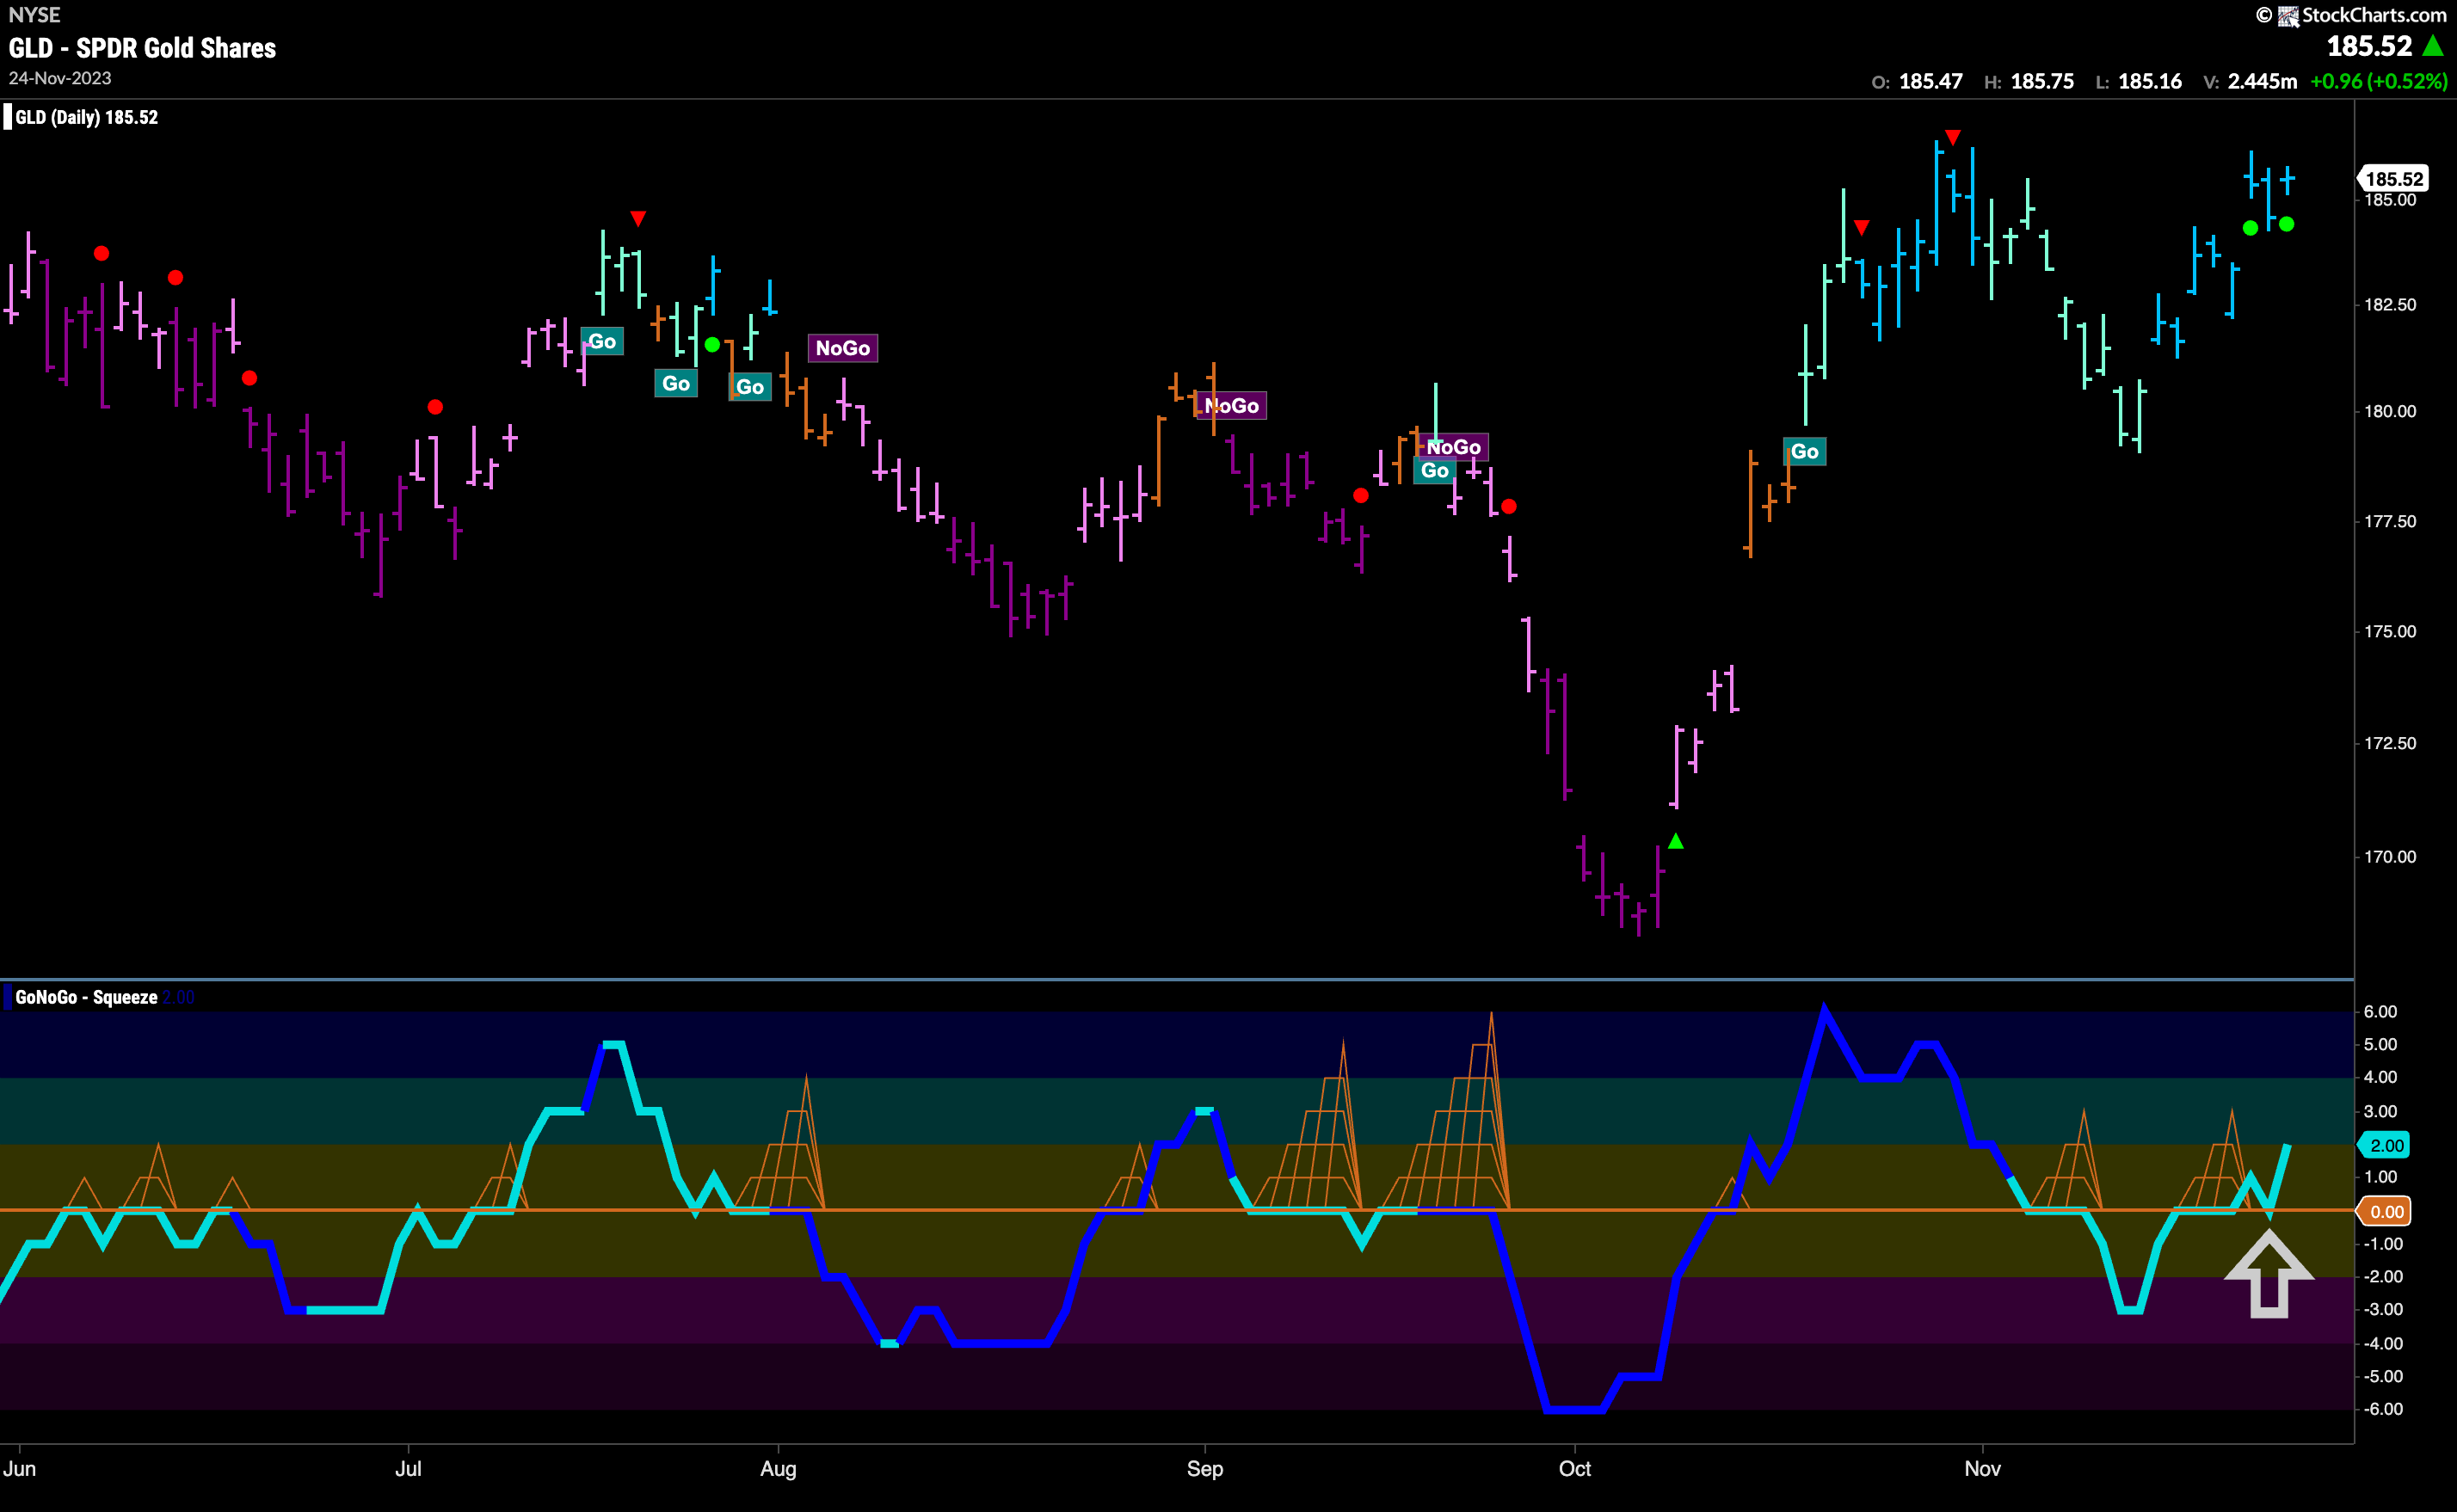Click the O: 185.47 open value
This screenshot has width=2457, height=1512.
[x=1917, y=81]
